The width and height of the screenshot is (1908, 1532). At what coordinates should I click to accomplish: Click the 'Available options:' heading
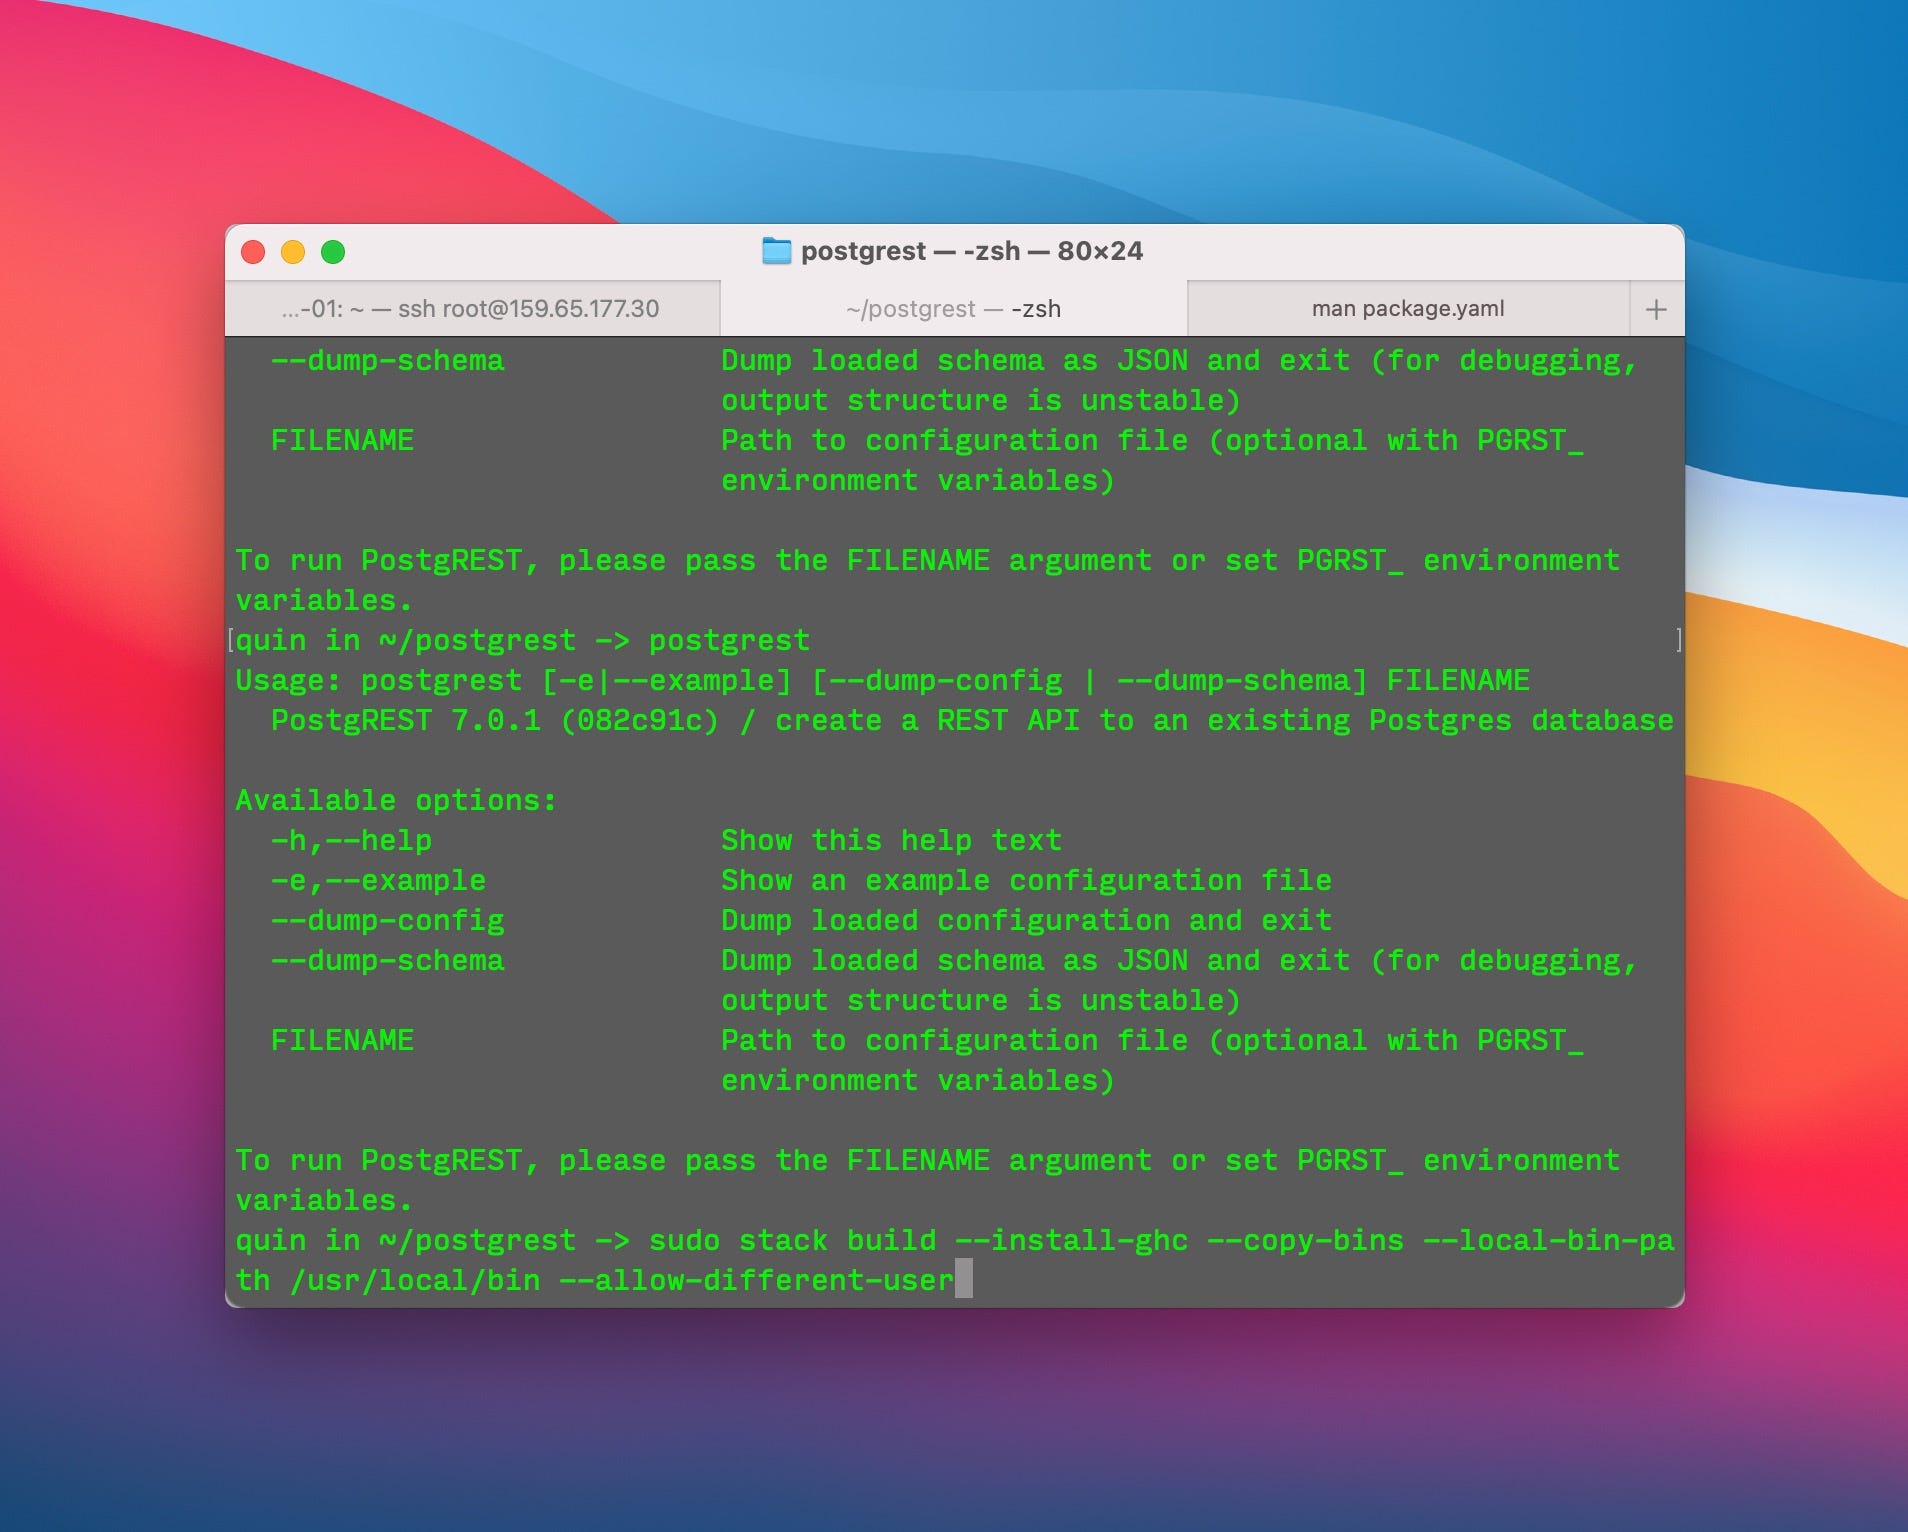click(x=396, y=800)
